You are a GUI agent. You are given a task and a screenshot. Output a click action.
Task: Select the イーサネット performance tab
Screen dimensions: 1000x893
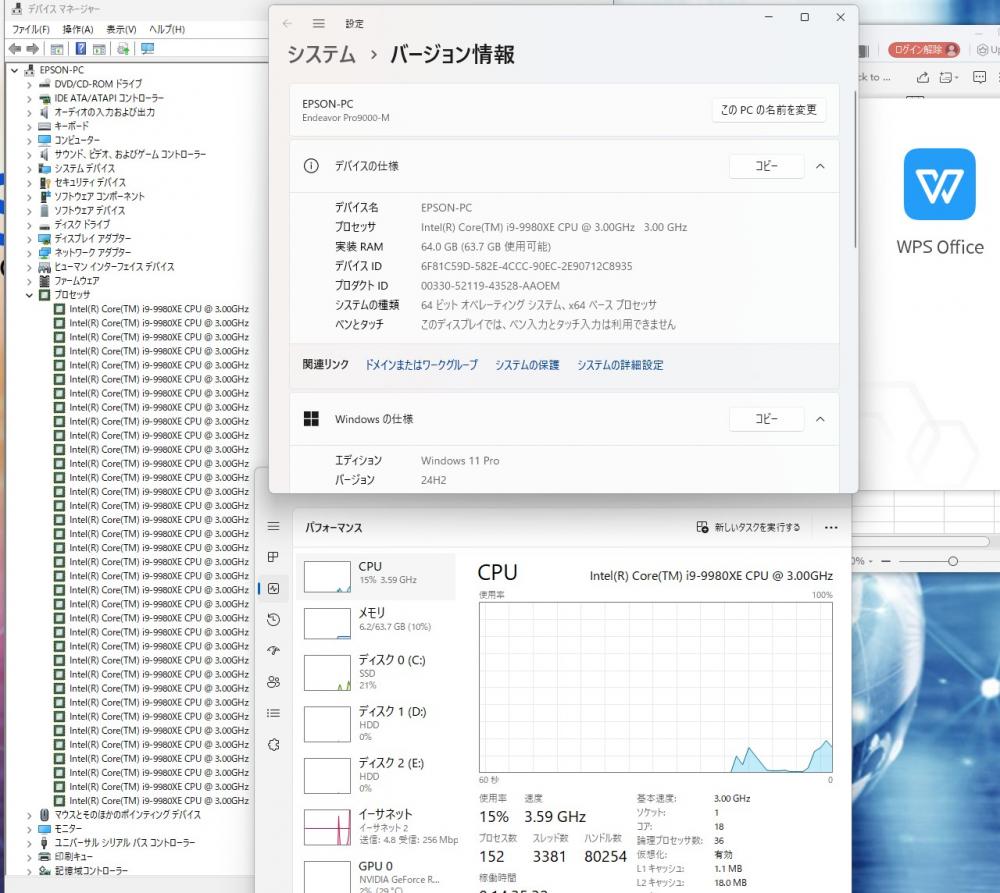pyautogui.click(x=376, y=827)
